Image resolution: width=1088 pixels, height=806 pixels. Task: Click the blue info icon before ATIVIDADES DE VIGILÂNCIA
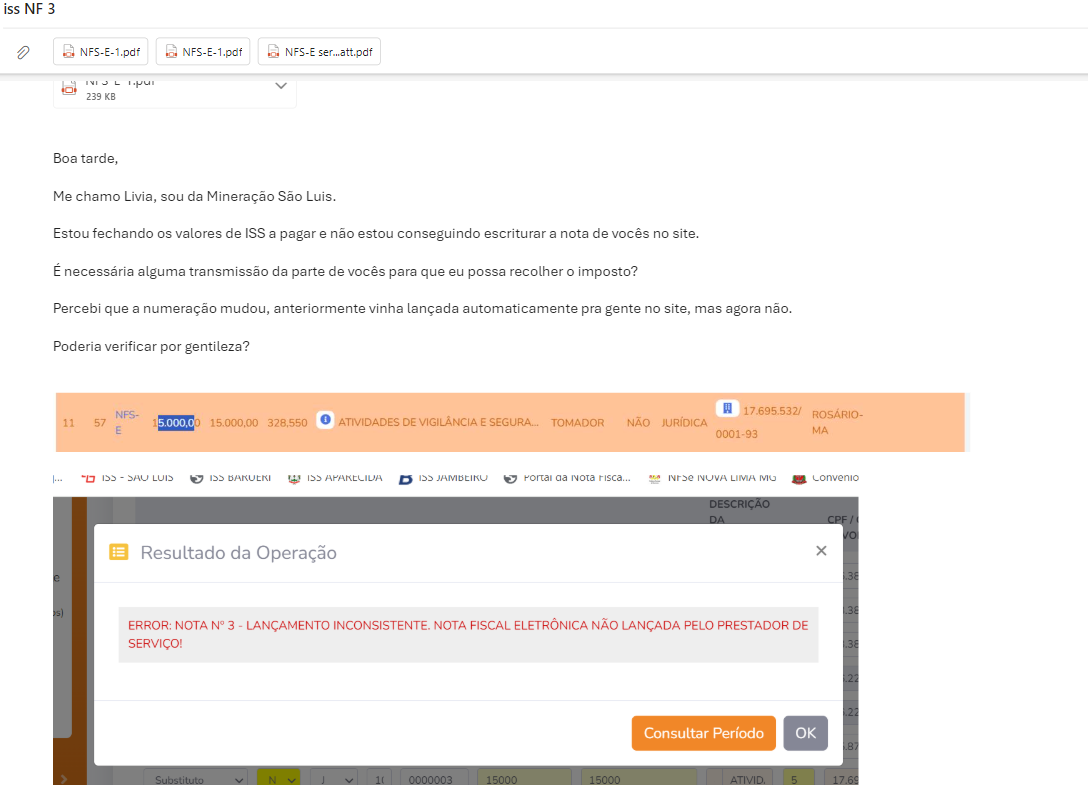[325, 420]
